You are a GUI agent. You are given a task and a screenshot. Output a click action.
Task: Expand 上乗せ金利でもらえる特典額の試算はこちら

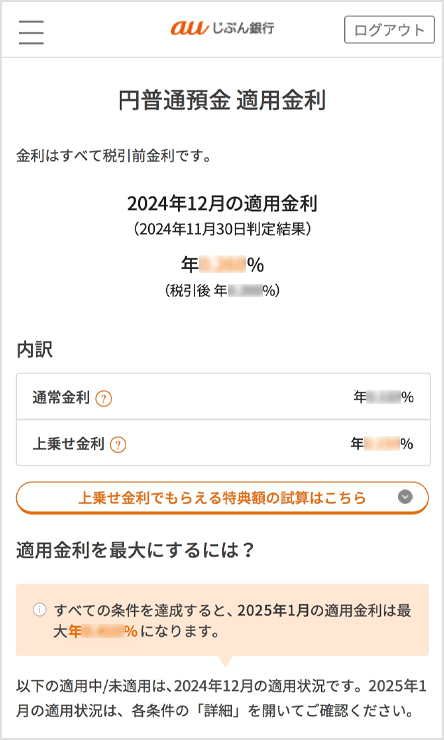click(222, 497)
